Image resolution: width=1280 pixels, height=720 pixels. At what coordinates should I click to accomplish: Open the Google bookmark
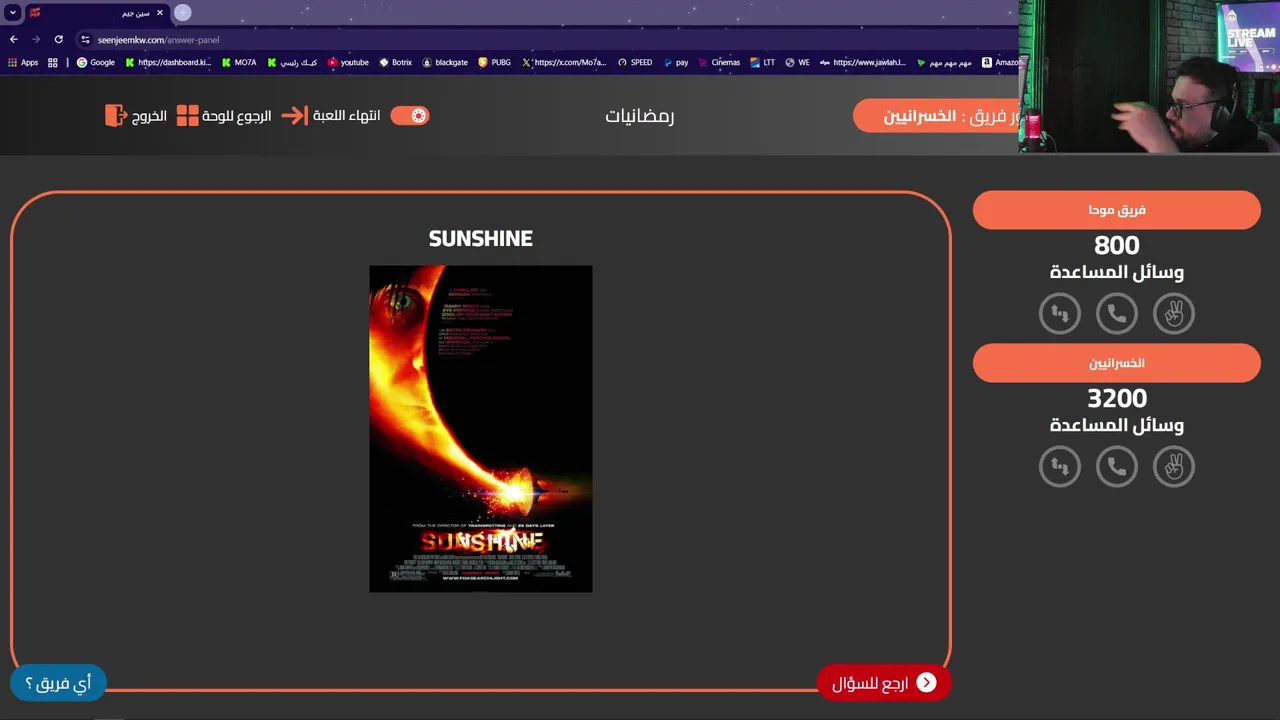coord(96,62)
